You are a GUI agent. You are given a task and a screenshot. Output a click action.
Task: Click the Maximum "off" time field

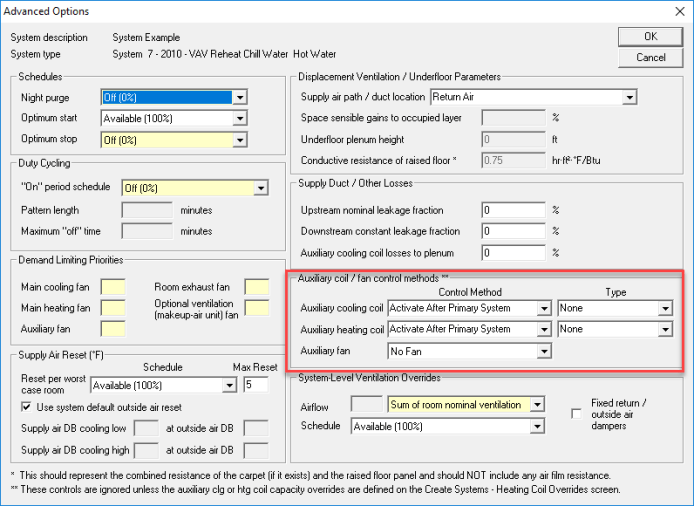[x=147, y=231]
